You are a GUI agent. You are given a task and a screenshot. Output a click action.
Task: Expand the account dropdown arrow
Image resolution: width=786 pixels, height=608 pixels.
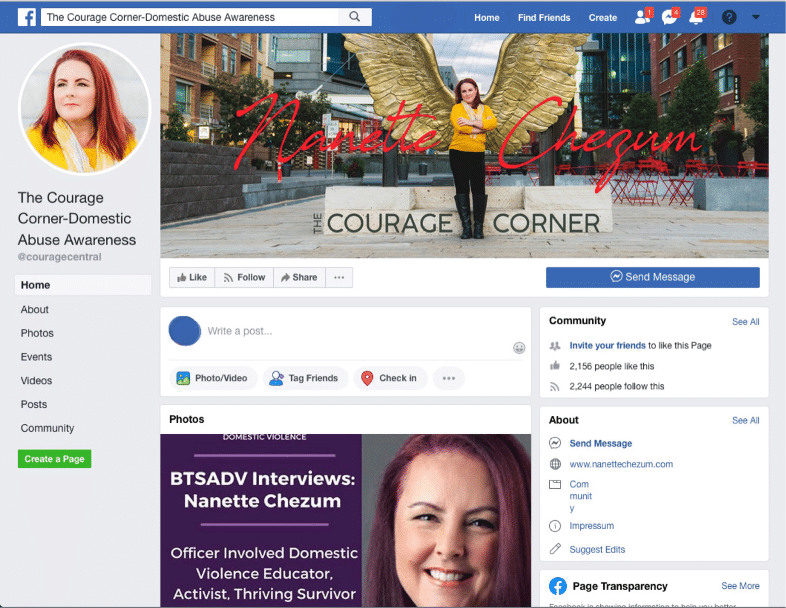pos(755,17)
